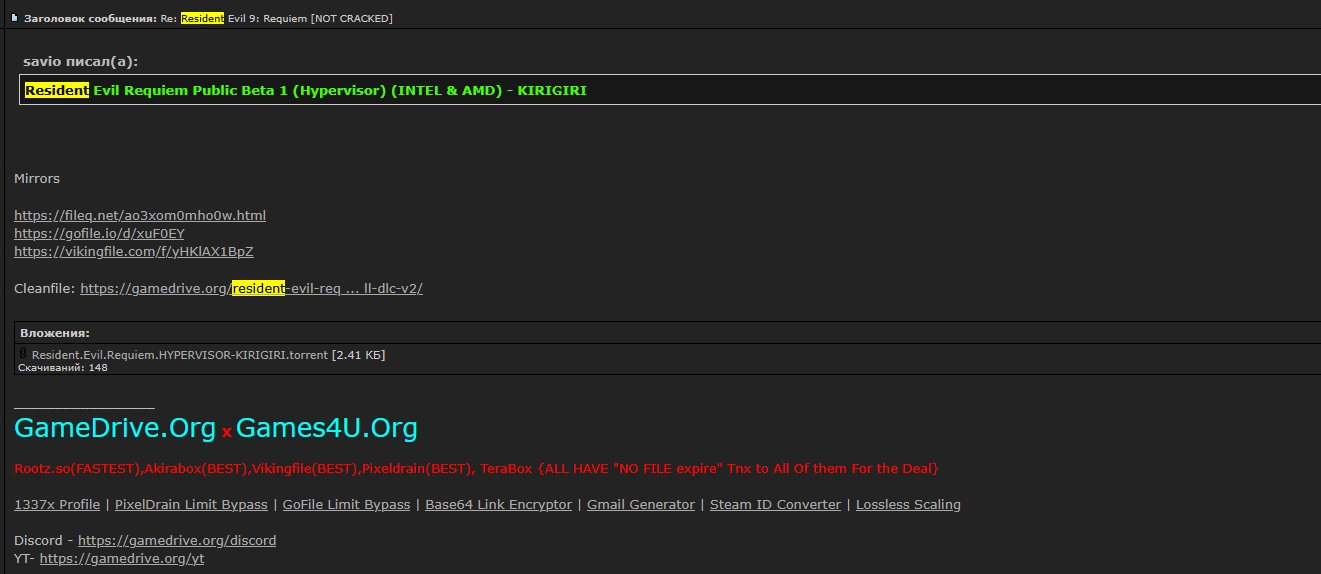Viewport: 1321px width, 574px height.
Task: Click the 'Вложения:' attachments header
Action: [x=55, y=333]
